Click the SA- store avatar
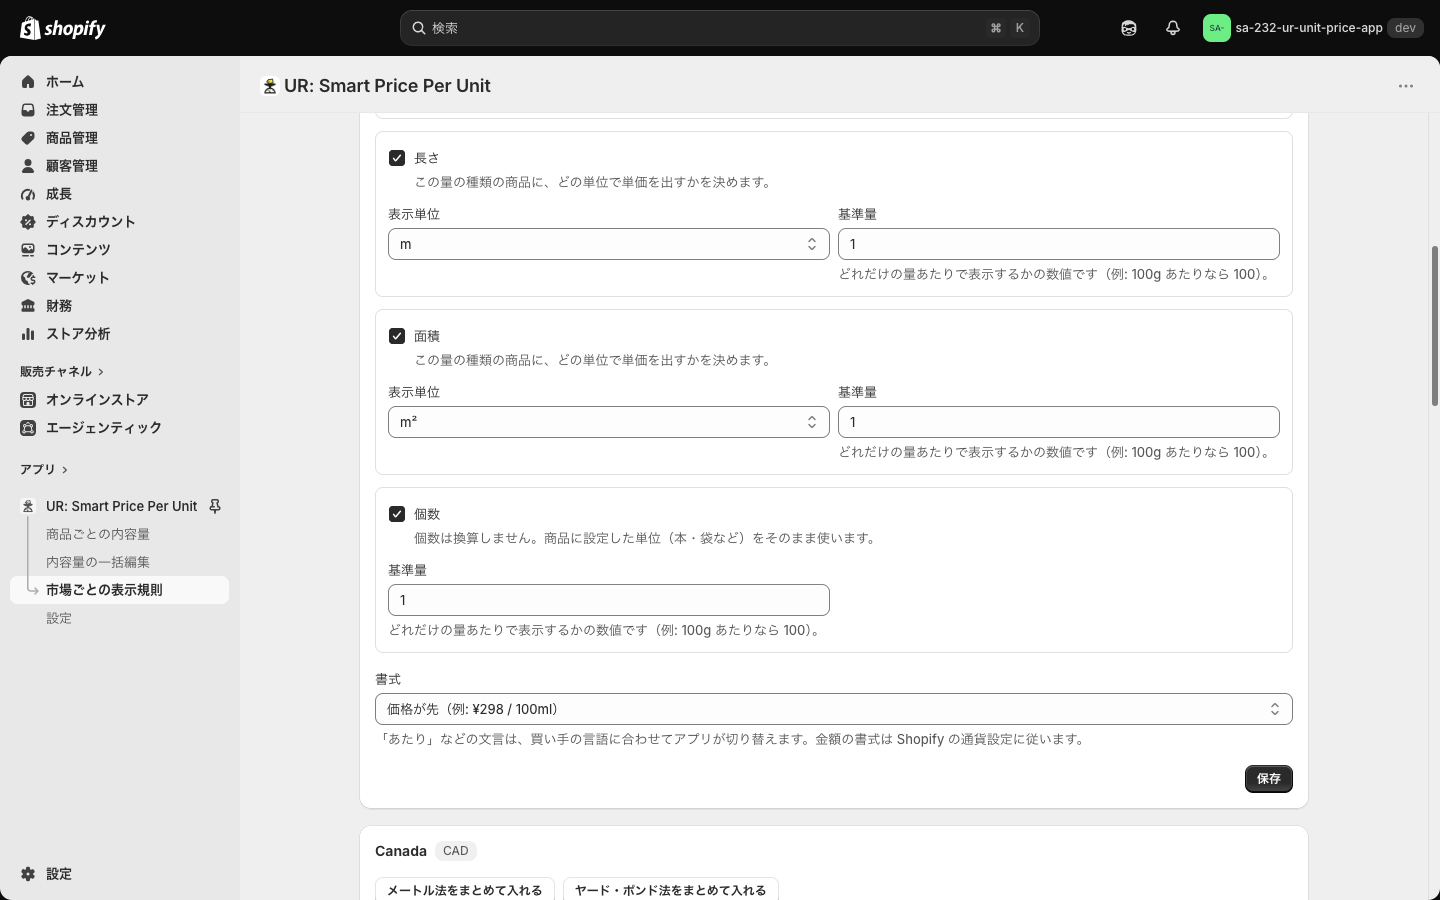 (x=1216, y=28)
